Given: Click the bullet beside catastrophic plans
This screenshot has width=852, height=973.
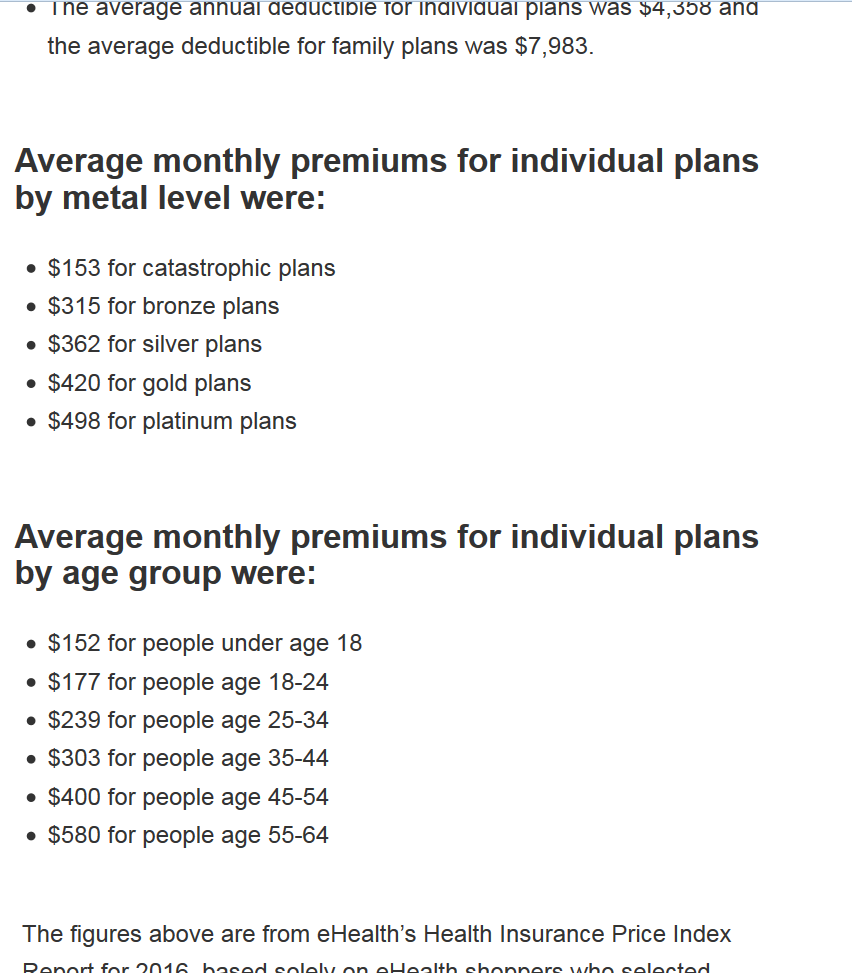Looking at the screenshot, I should tap(32, 269).
